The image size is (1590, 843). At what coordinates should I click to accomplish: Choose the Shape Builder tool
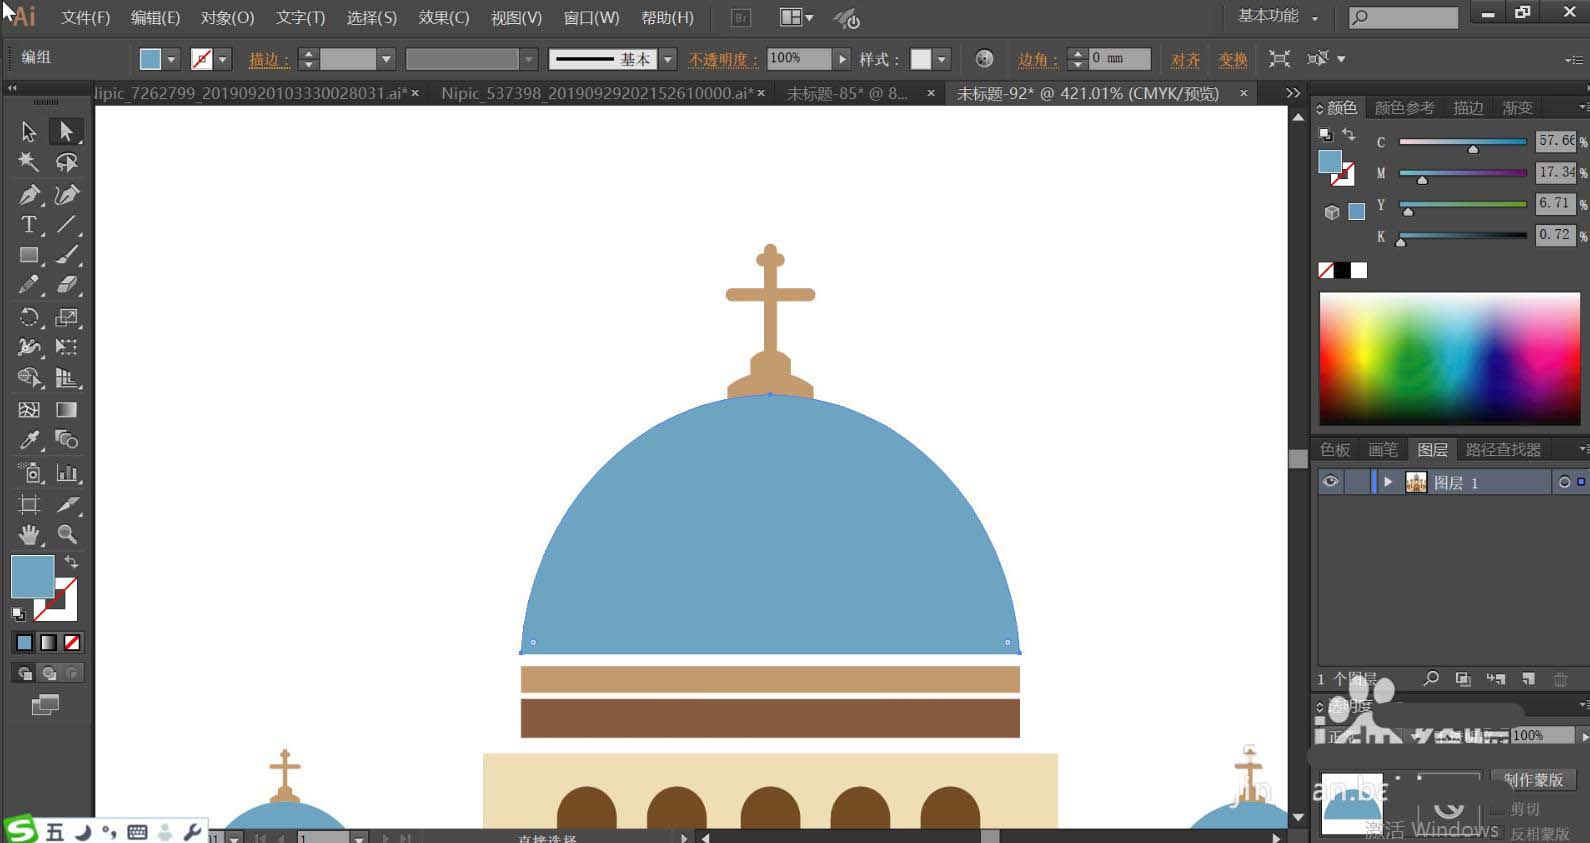(29, 378)
